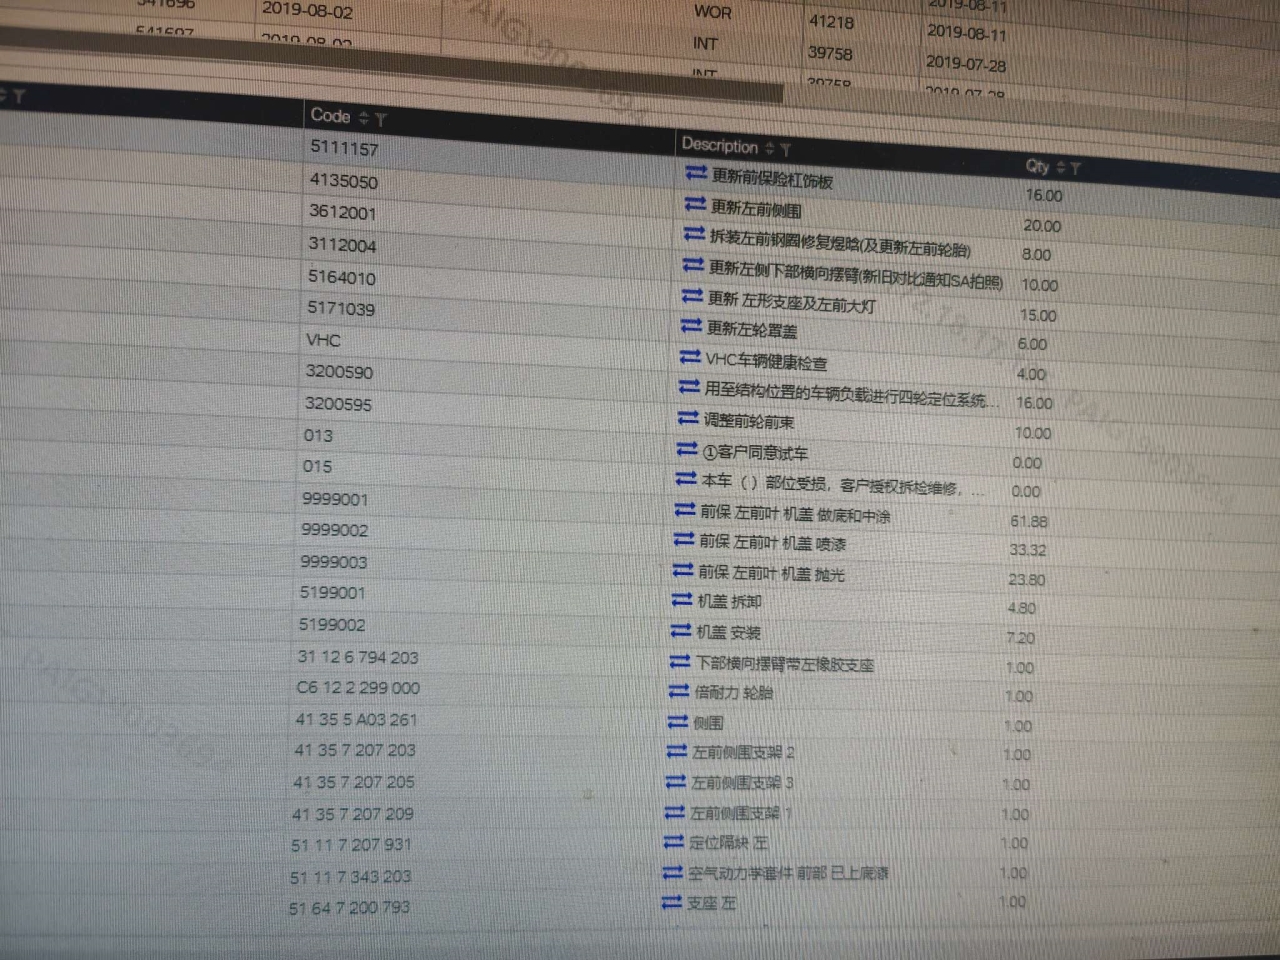Open filter for the Qty column
The height and width of the screenshot is (960, 1280).
tap(1075, 168)
